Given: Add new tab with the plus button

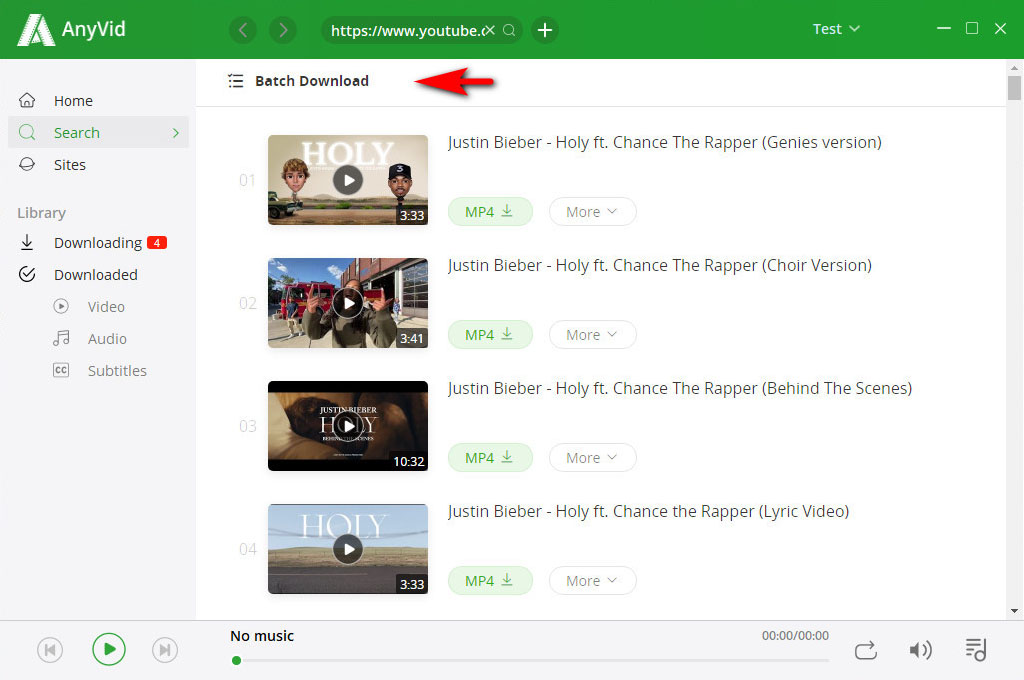Looking at the screenshot, I should tap(545, 30).
